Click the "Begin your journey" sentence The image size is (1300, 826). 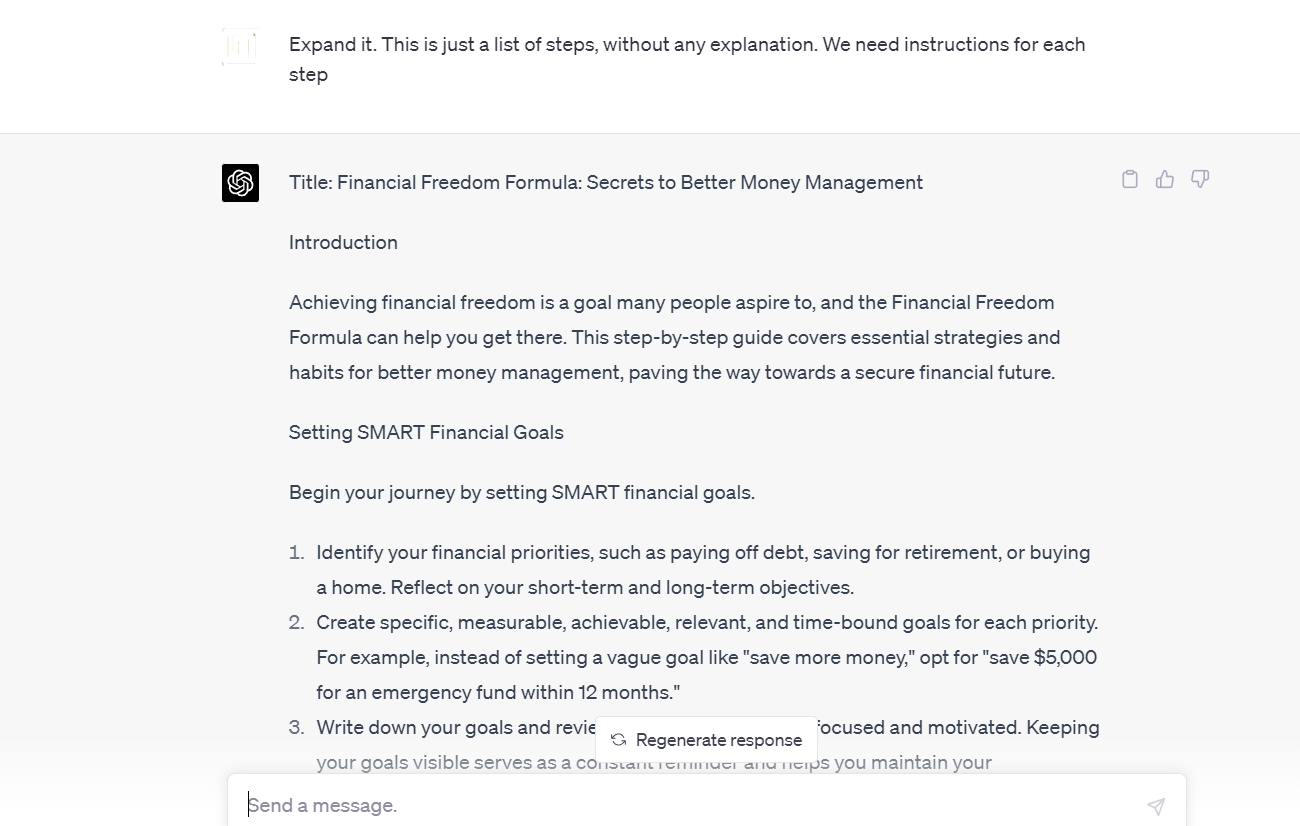521,492
